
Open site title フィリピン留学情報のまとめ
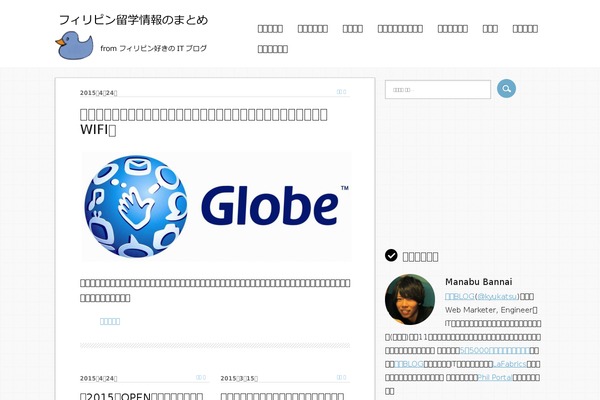point(134,20)
